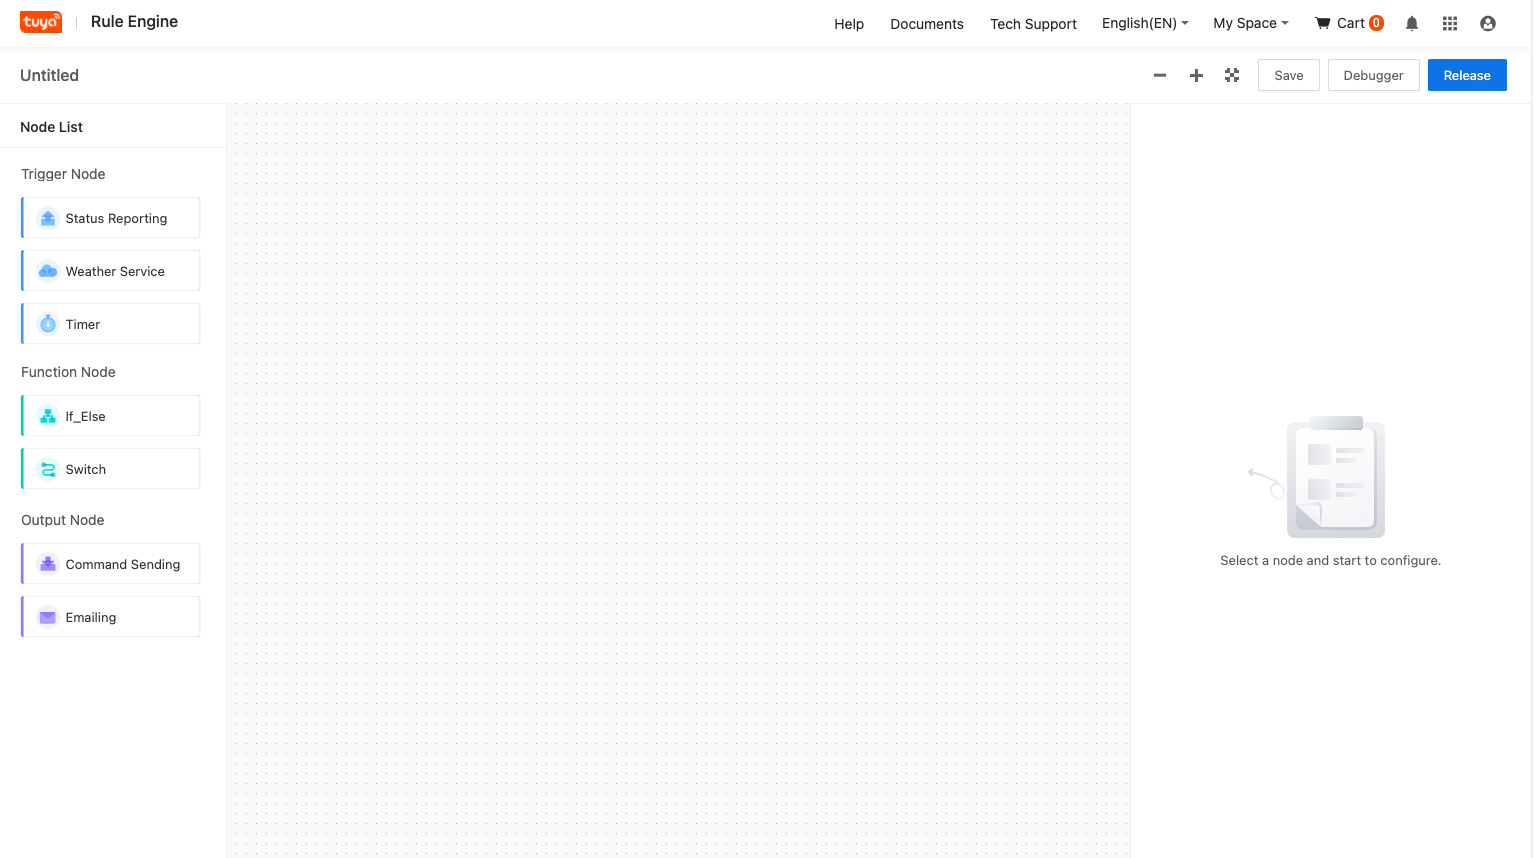Open the notifications bell
The height and width of the screenshot is (858, 1535).
1411,23
